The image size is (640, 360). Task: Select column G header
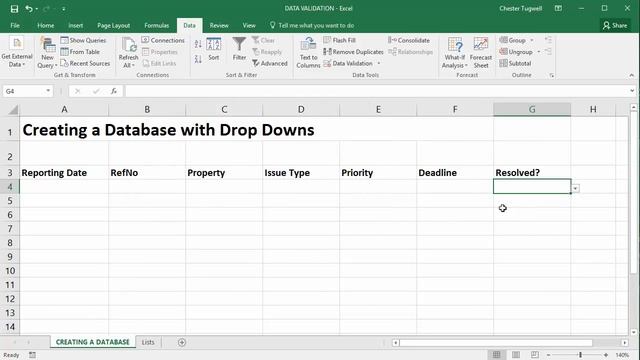[532, 109]
